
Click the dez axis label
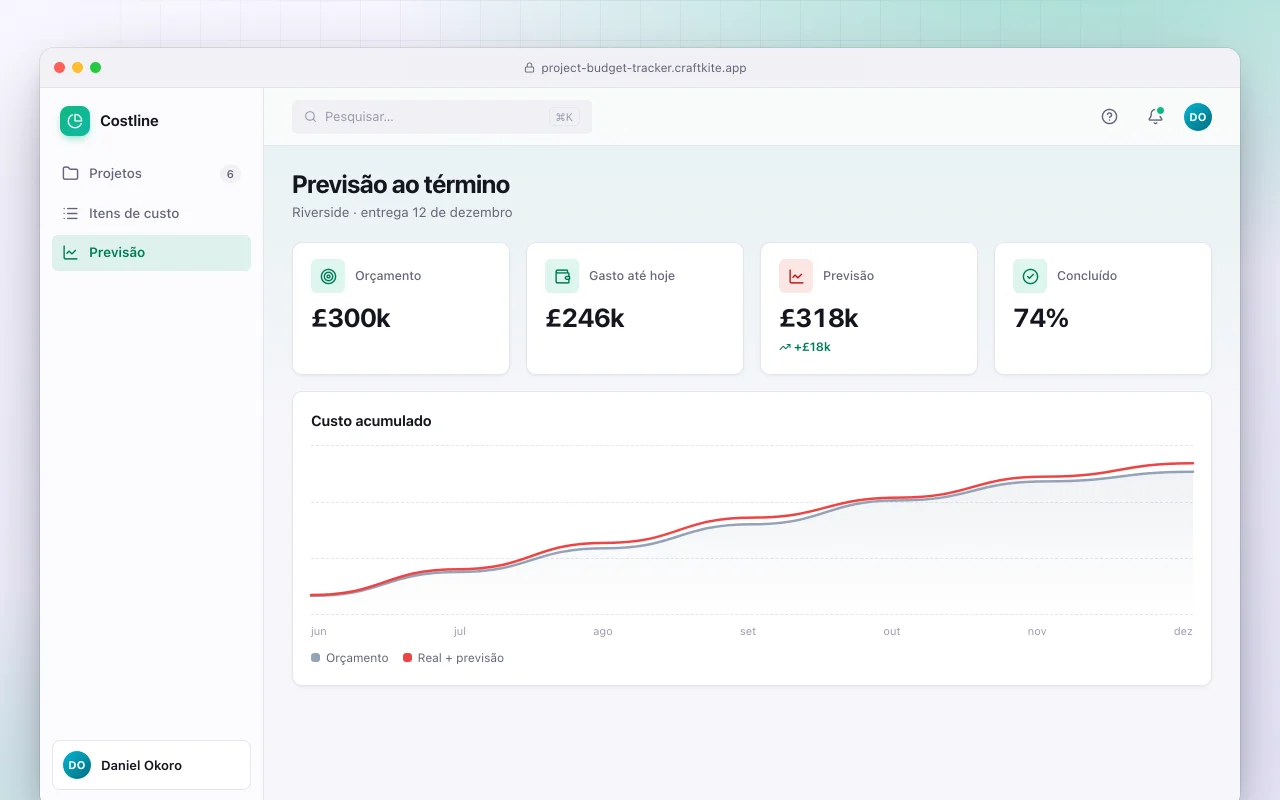point(1184,631)
